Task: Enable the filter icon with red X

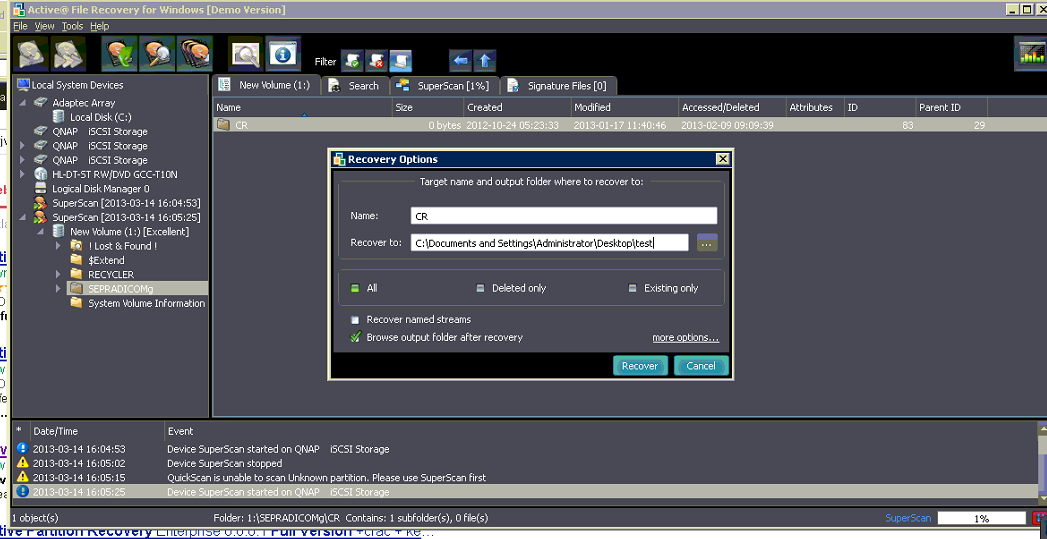Action: click(x=377, y=61)
